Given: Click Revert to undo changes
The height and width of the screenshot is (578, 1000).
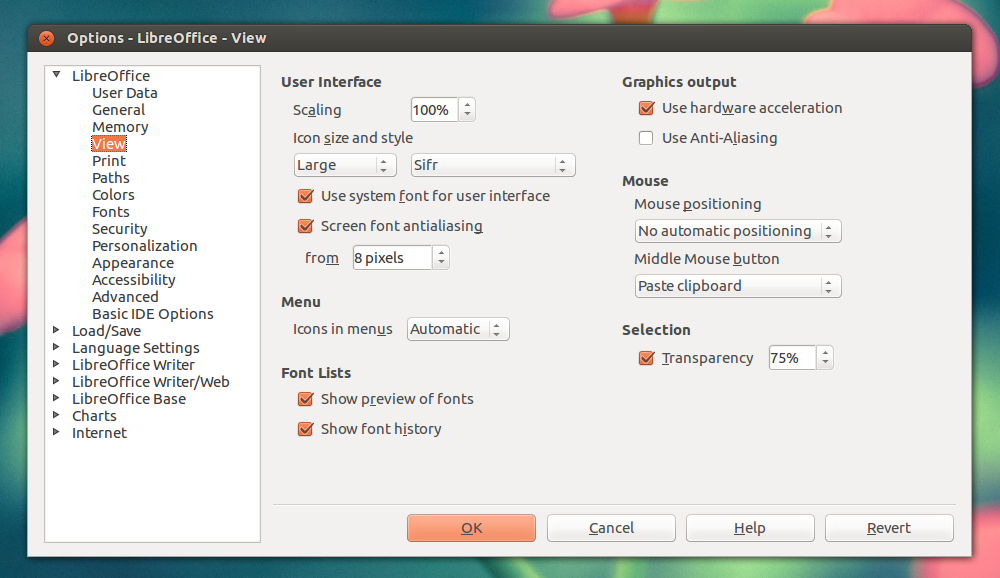Looking at the screenshot, I should [888, 527].
